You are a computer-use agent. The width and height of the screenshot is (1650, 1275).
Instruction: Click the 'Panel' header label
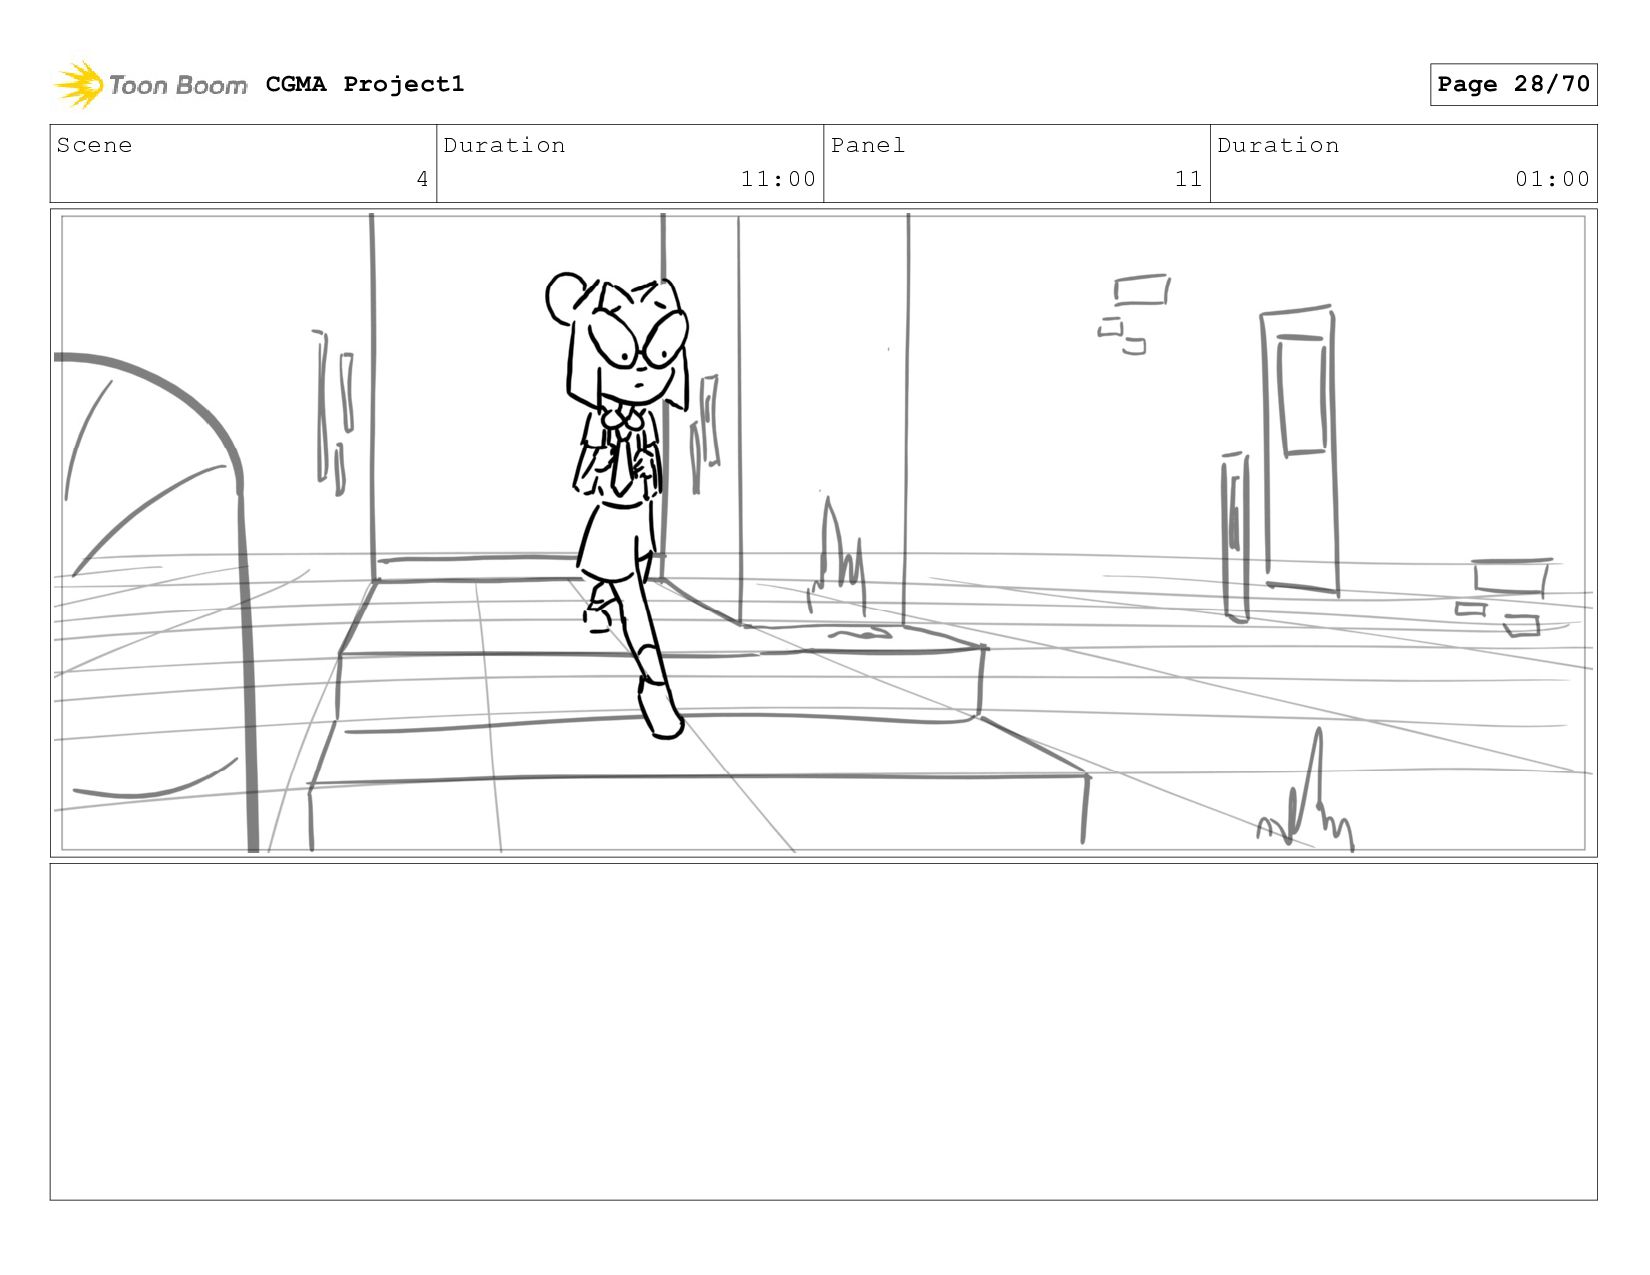coord(868,145)
